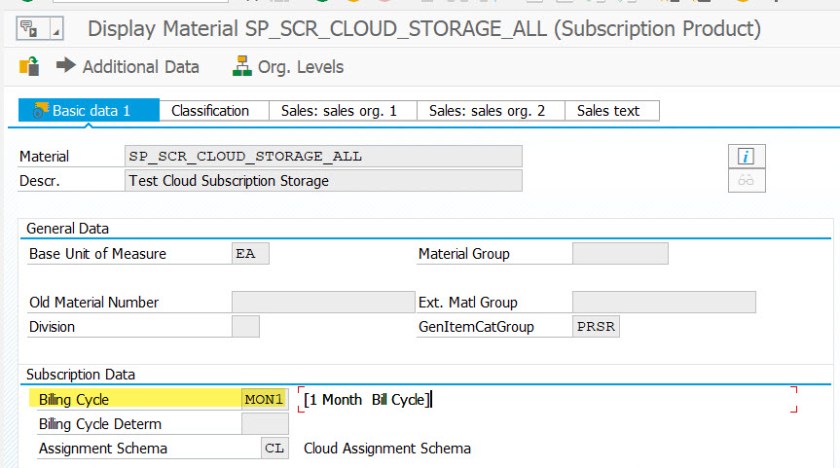840x468 pixels.
Task: Click the Basic data 1 tab icon
Action: (40, 111)
